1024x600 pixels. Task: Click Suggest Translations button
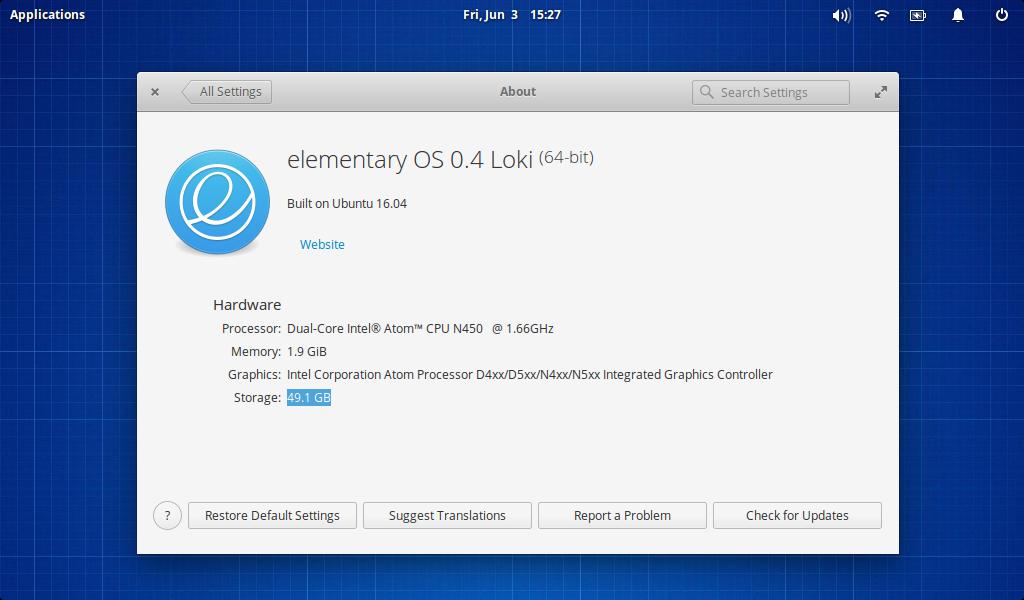(x=447, y=515)
